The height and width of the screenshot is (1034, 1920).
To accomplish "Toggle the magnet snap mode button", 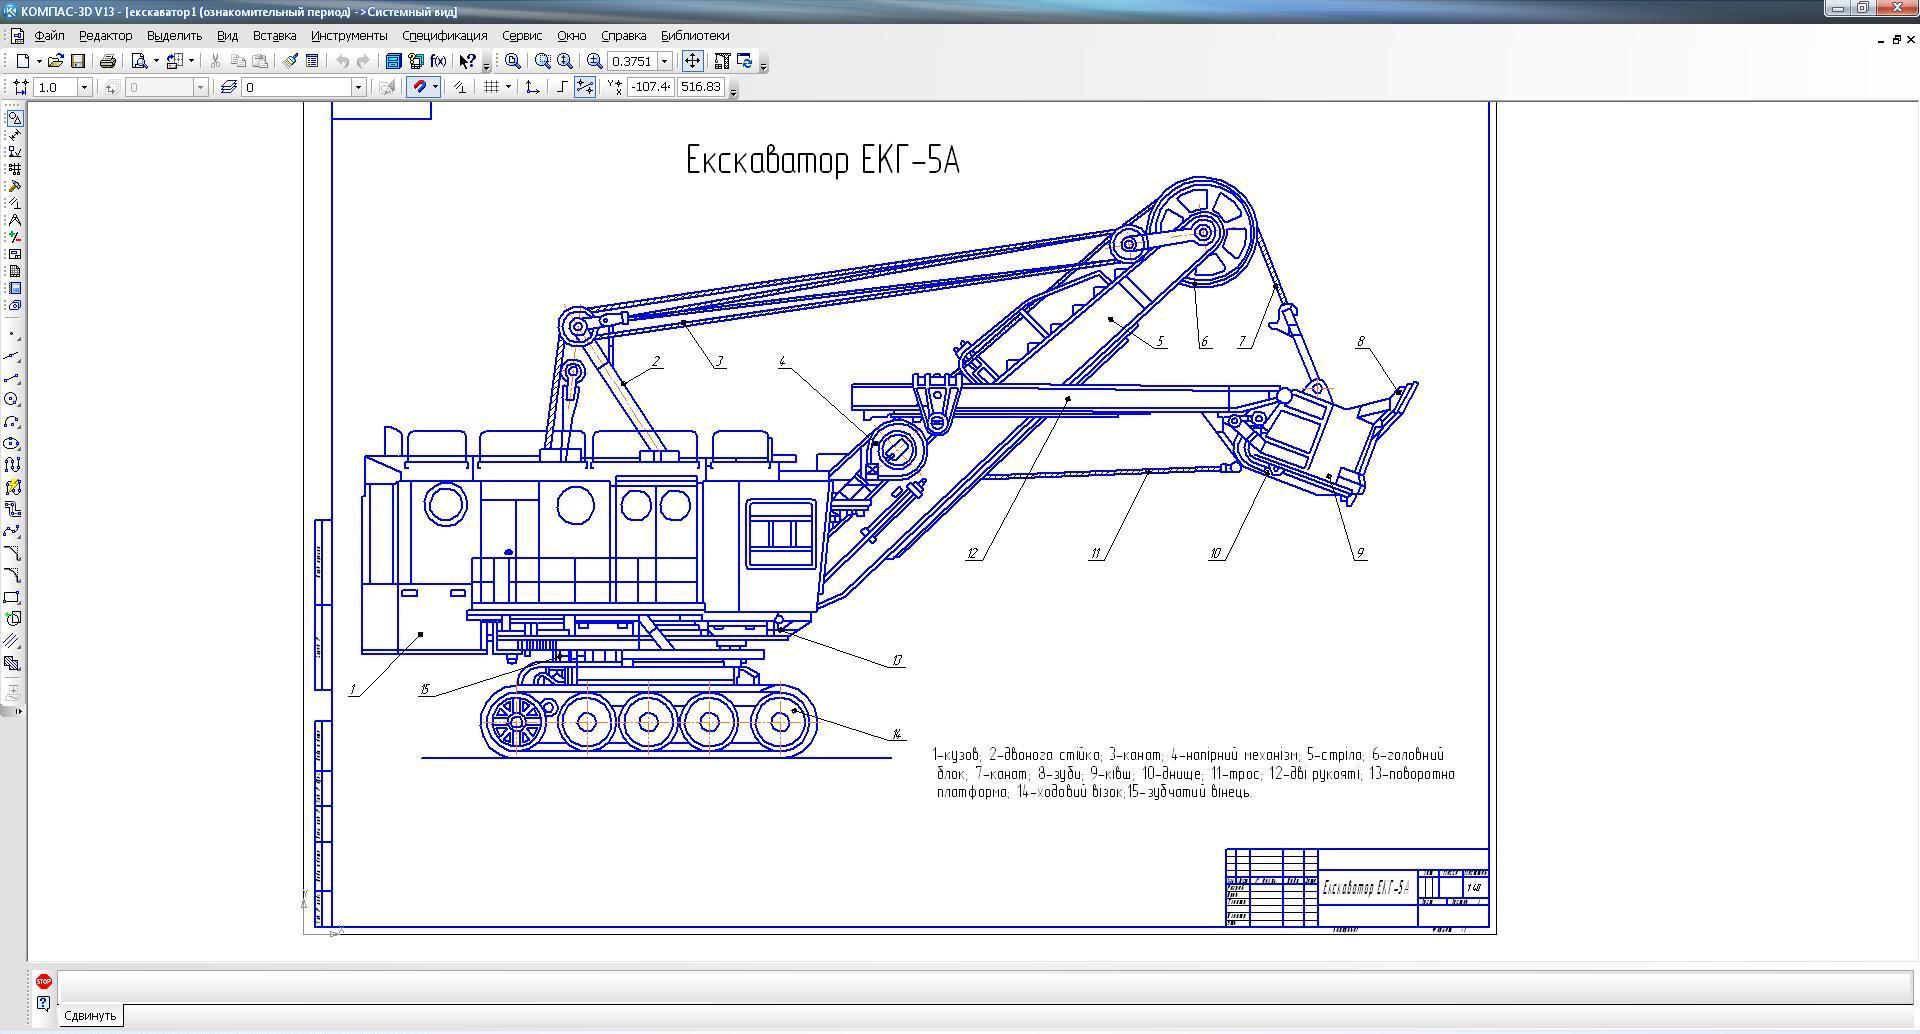I will pos(420,87).
